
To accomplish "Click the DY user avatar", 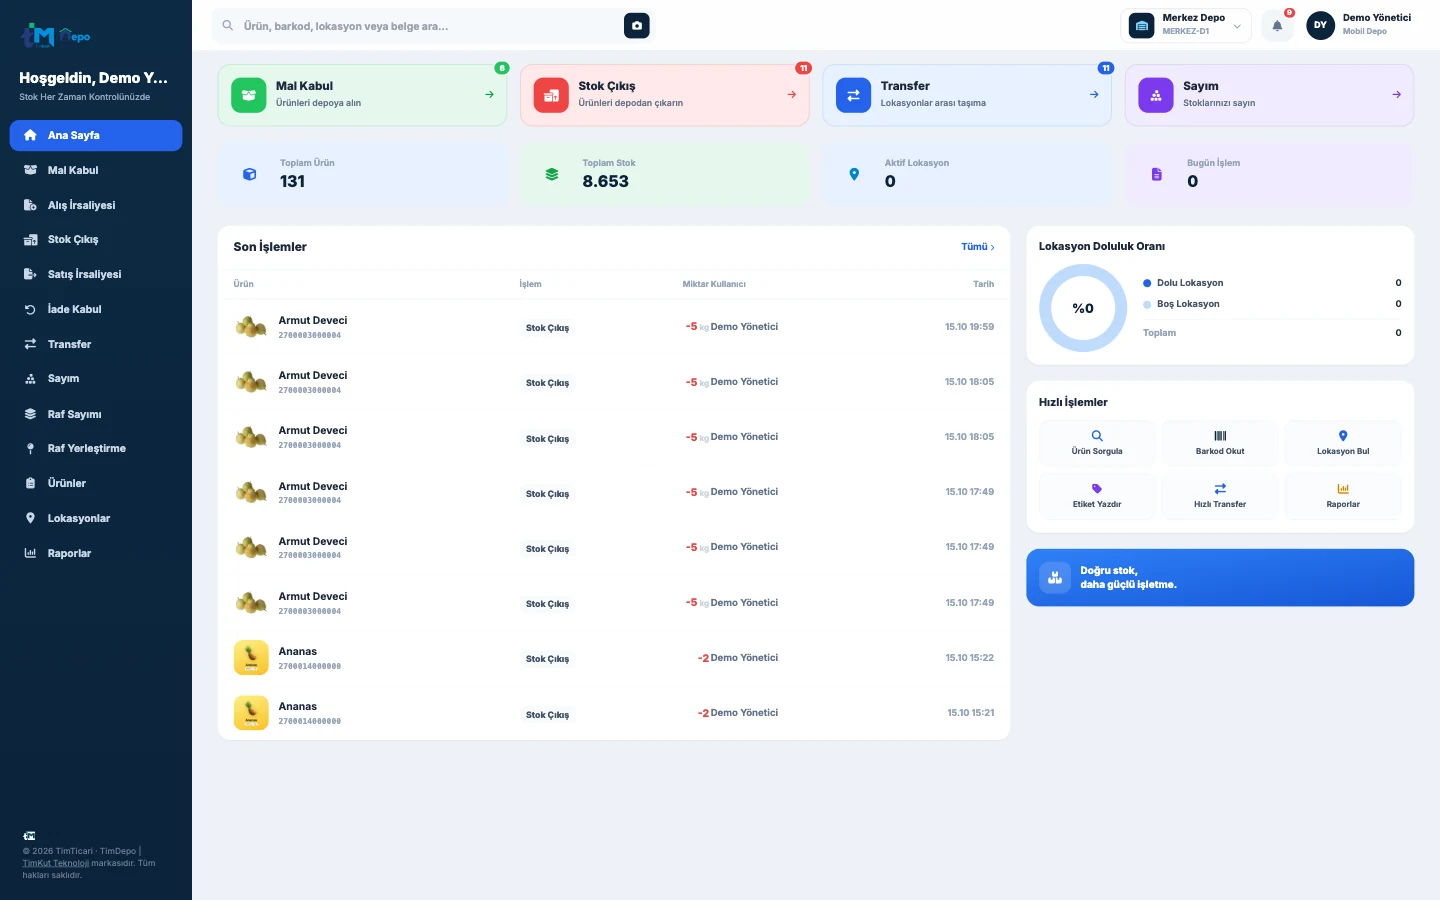I will coord(1320,25).
